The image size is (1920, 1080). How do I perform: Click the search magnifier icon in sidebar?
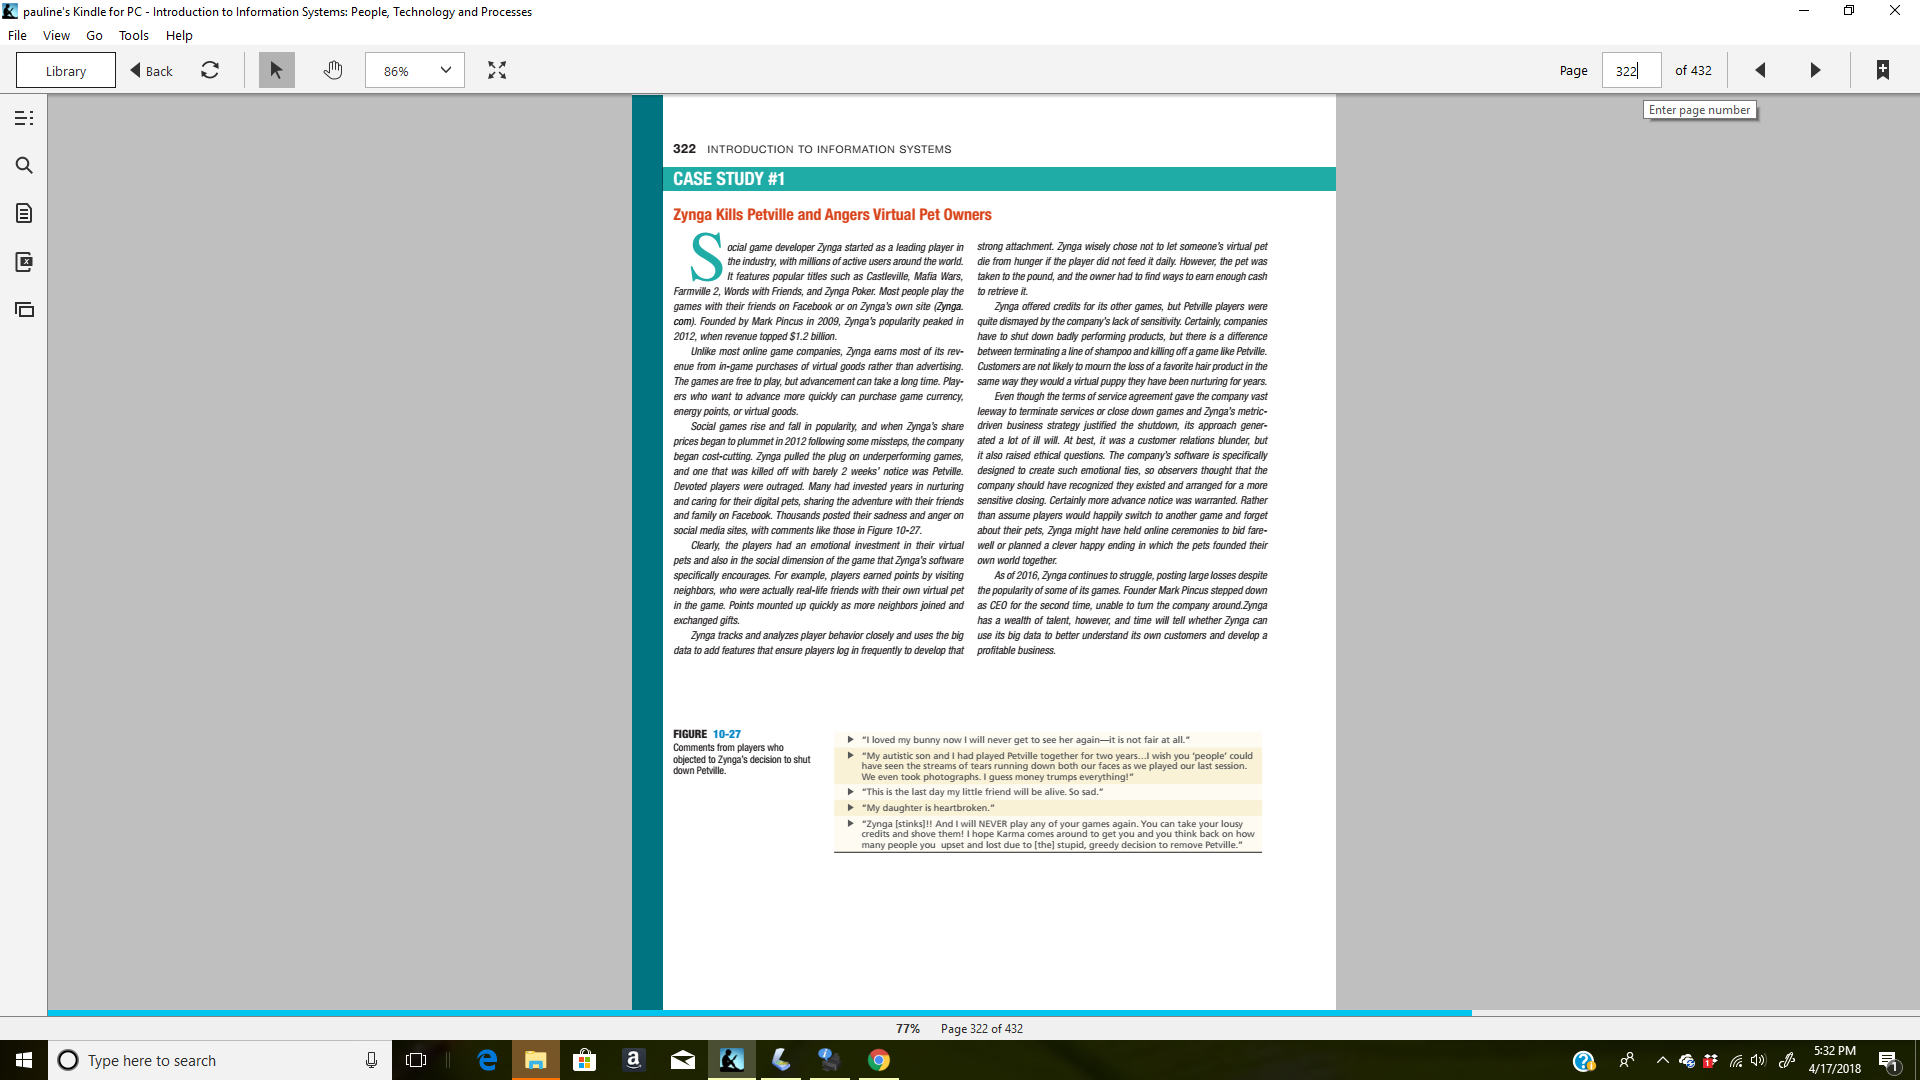pyautogui.click(x=24, y=166)
